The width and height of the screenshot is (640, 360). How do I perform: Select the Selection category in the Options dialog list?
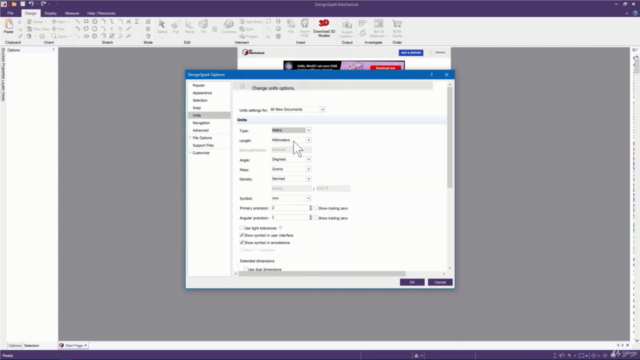coord(200,100)
